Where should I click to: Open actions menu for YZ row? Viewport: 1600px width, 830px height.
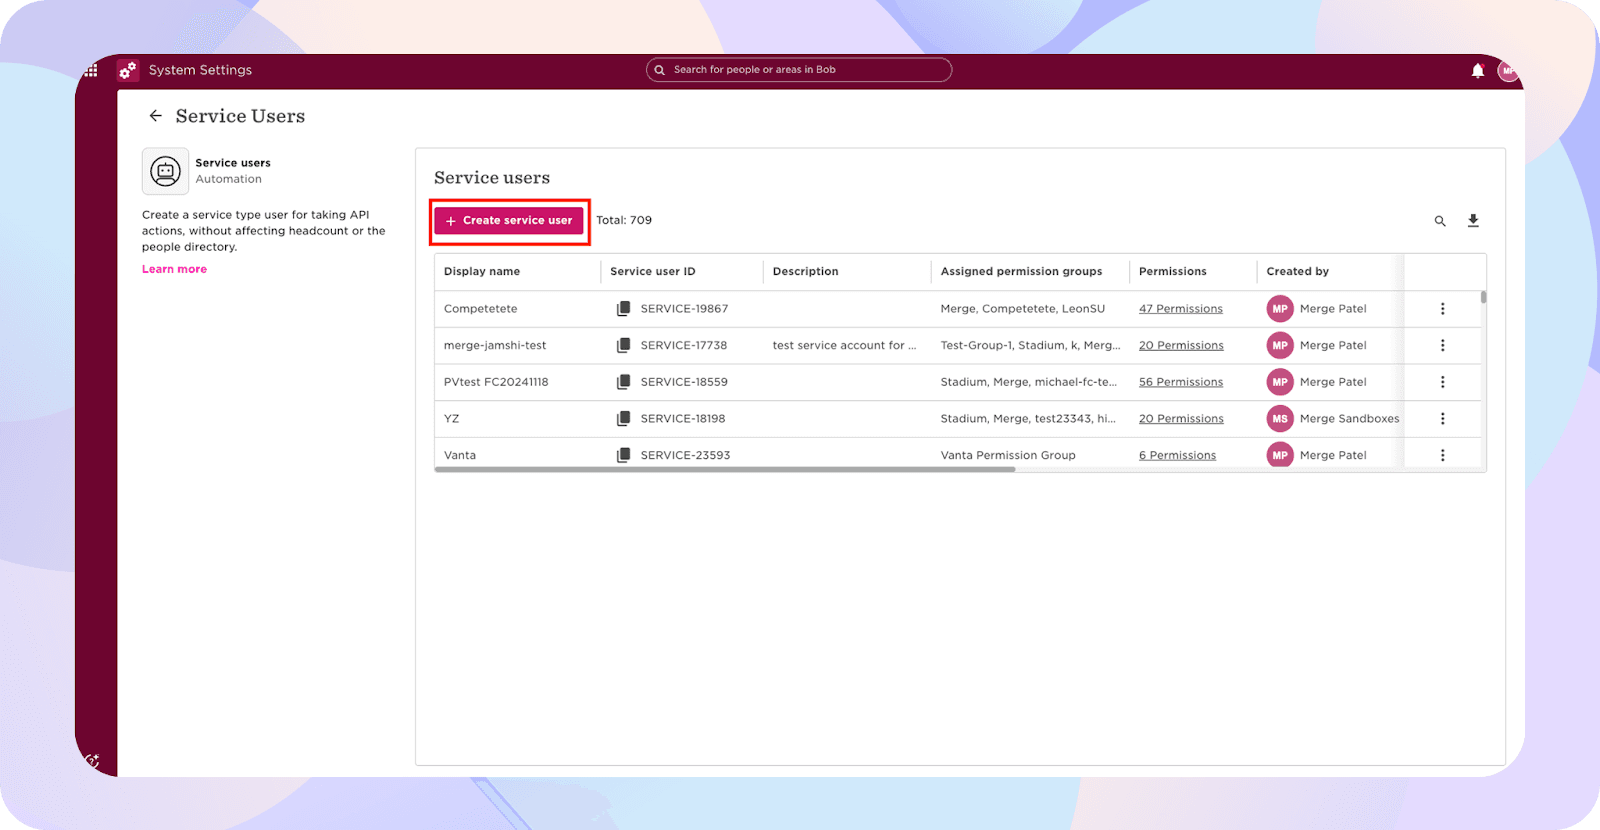(x=1443, y=419)
